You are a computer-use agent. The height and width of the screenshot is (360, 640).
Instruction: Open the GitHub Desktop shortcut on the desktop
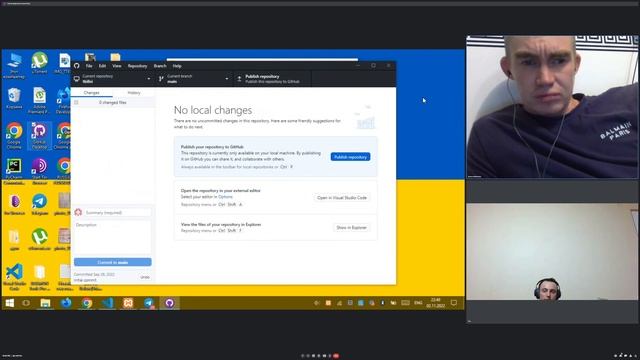(39, 136)
